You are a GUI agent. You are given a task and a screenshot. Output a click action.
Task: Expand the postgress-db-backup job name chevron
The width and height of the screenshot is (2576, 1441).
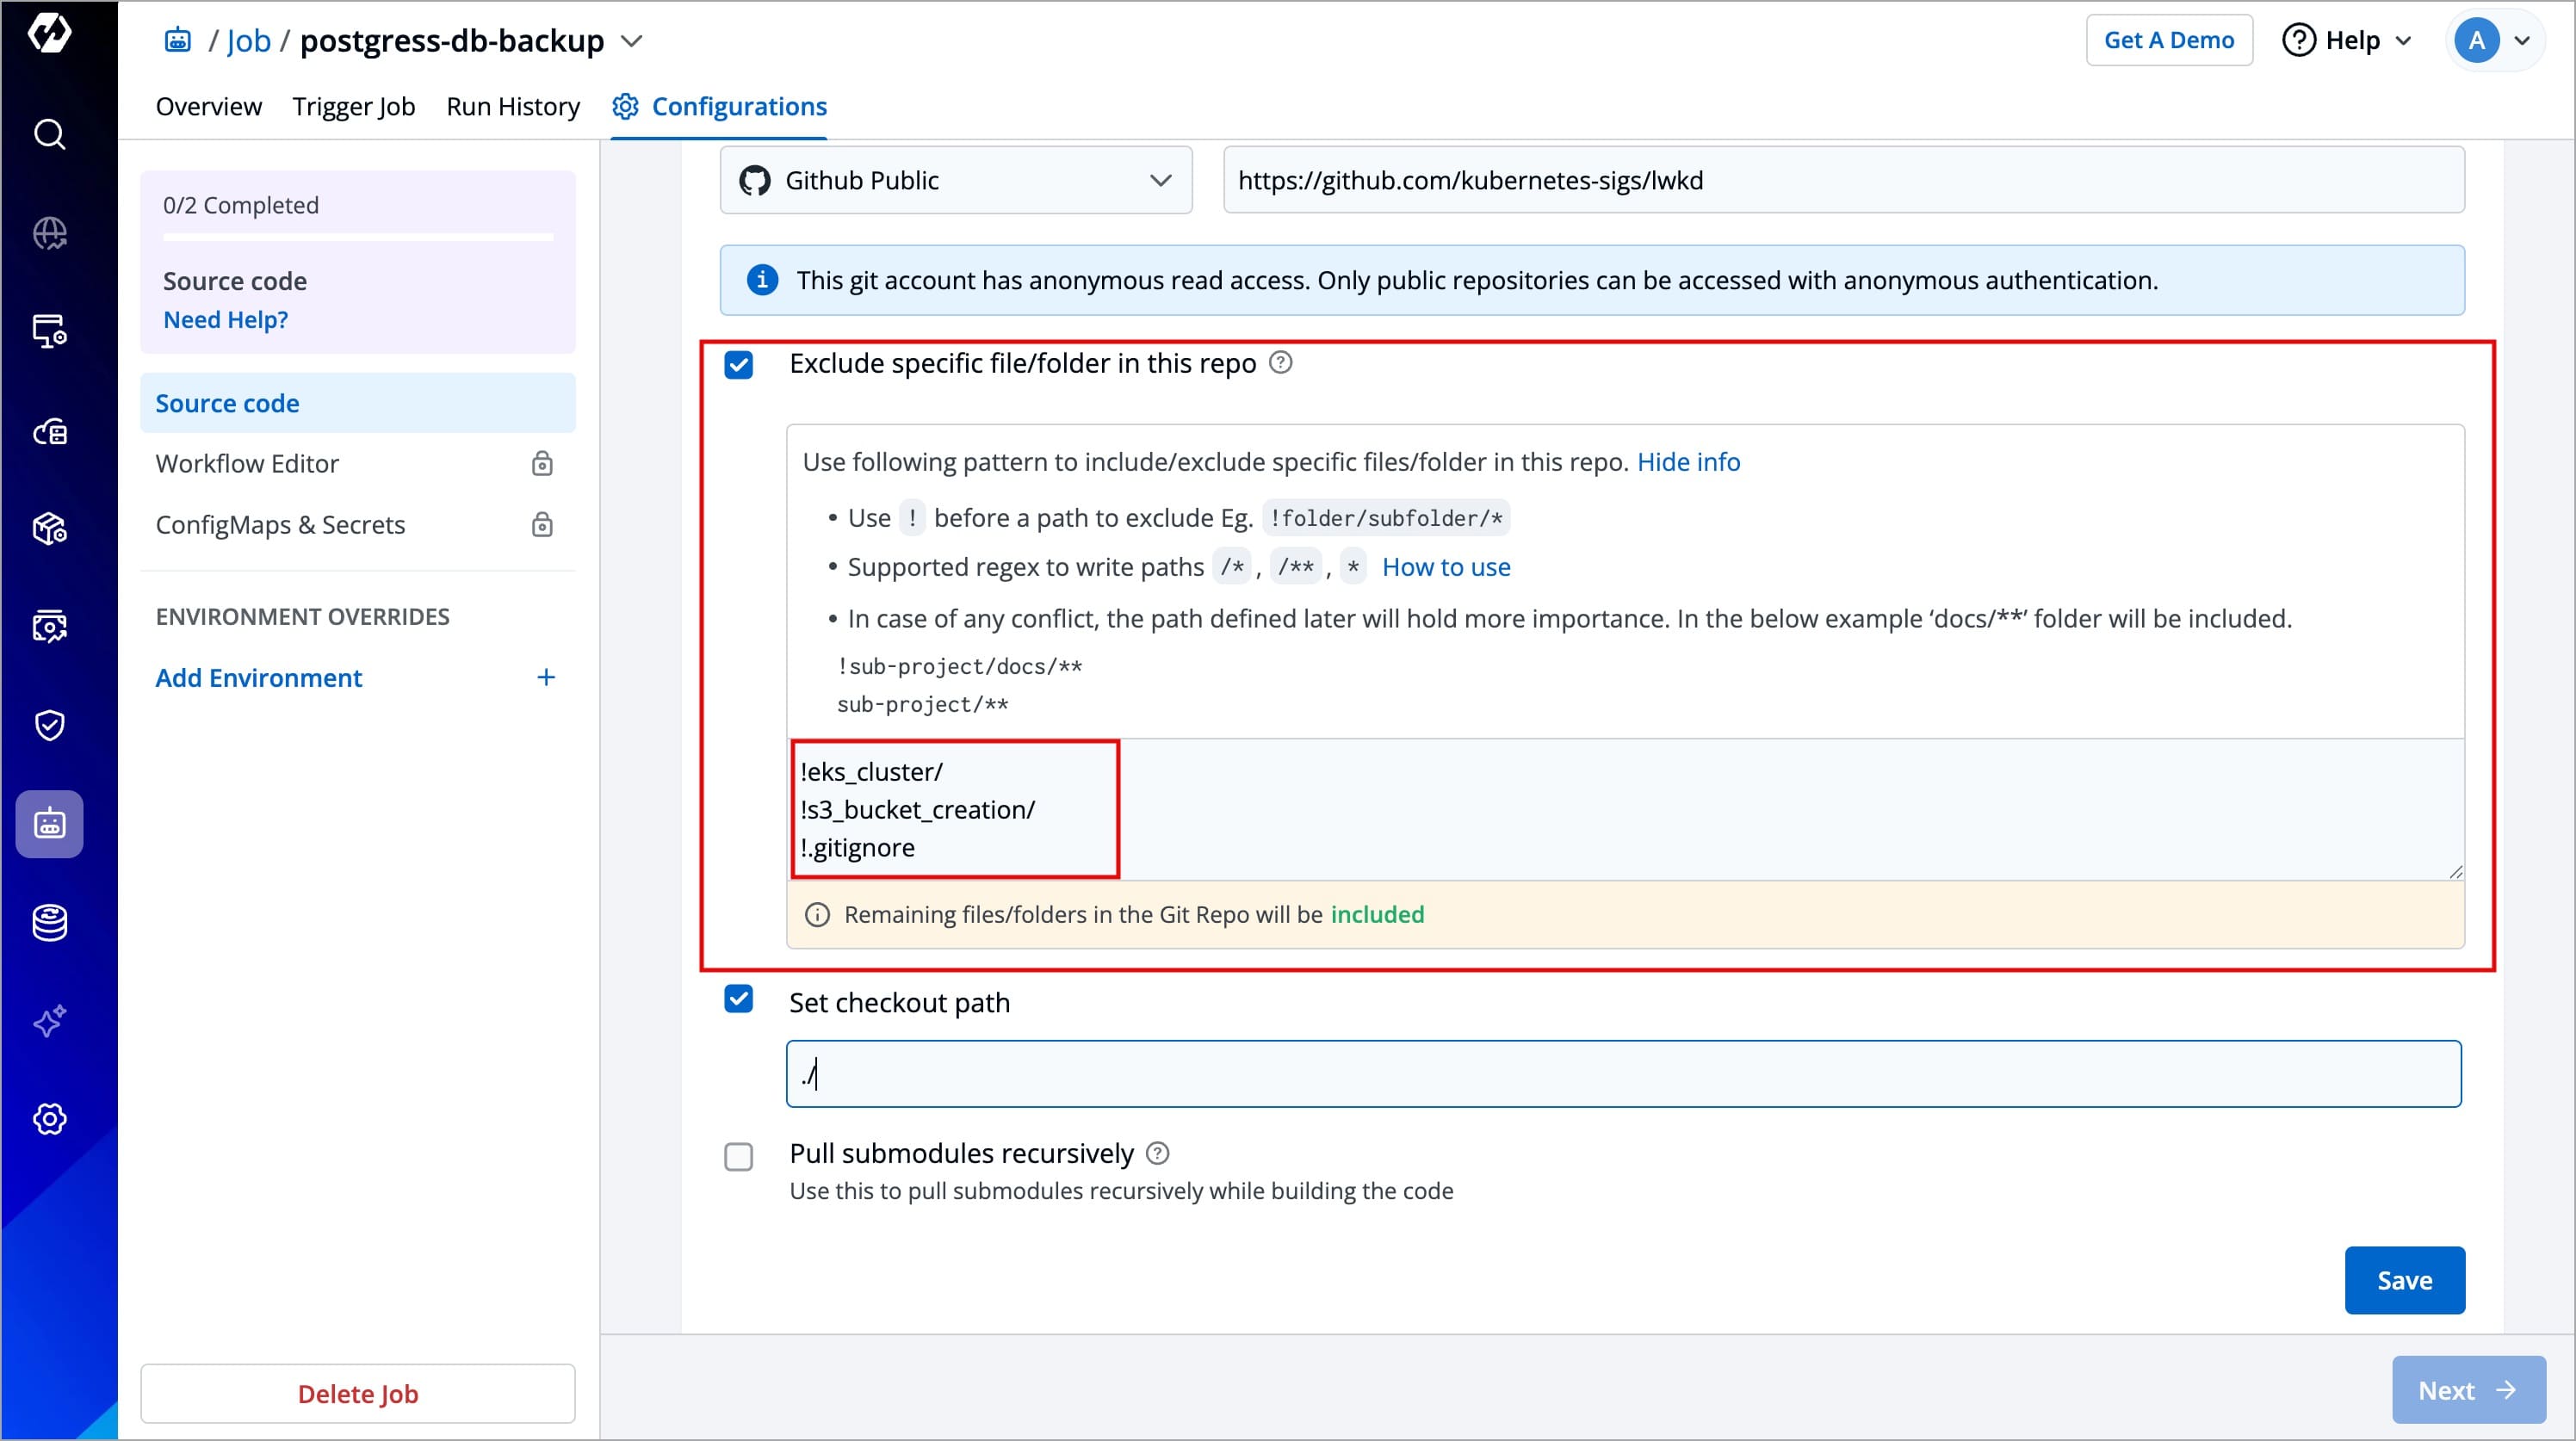click(631, 41)
